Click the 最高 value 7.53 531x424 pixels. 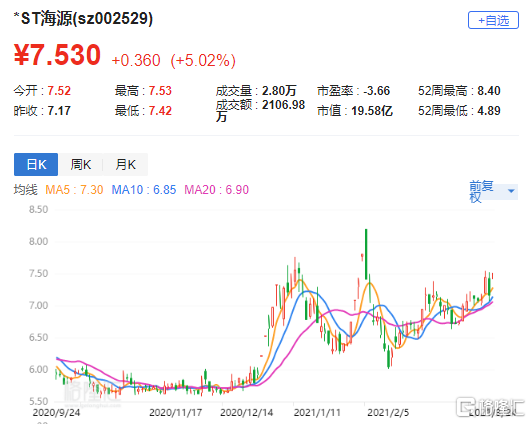160,91
